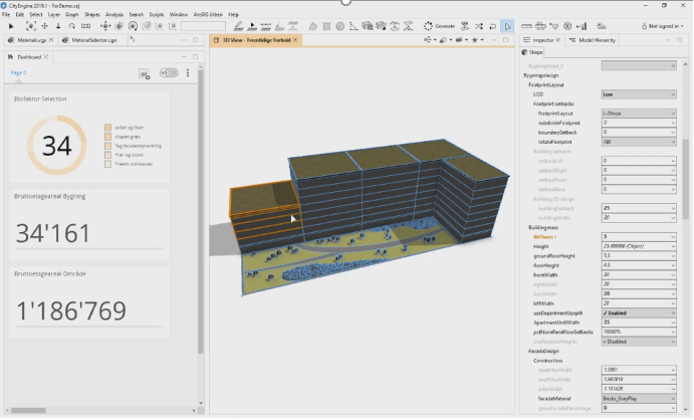694x420 pixels.
Task: Click the Generate models button
Action: tap(442, 26)
